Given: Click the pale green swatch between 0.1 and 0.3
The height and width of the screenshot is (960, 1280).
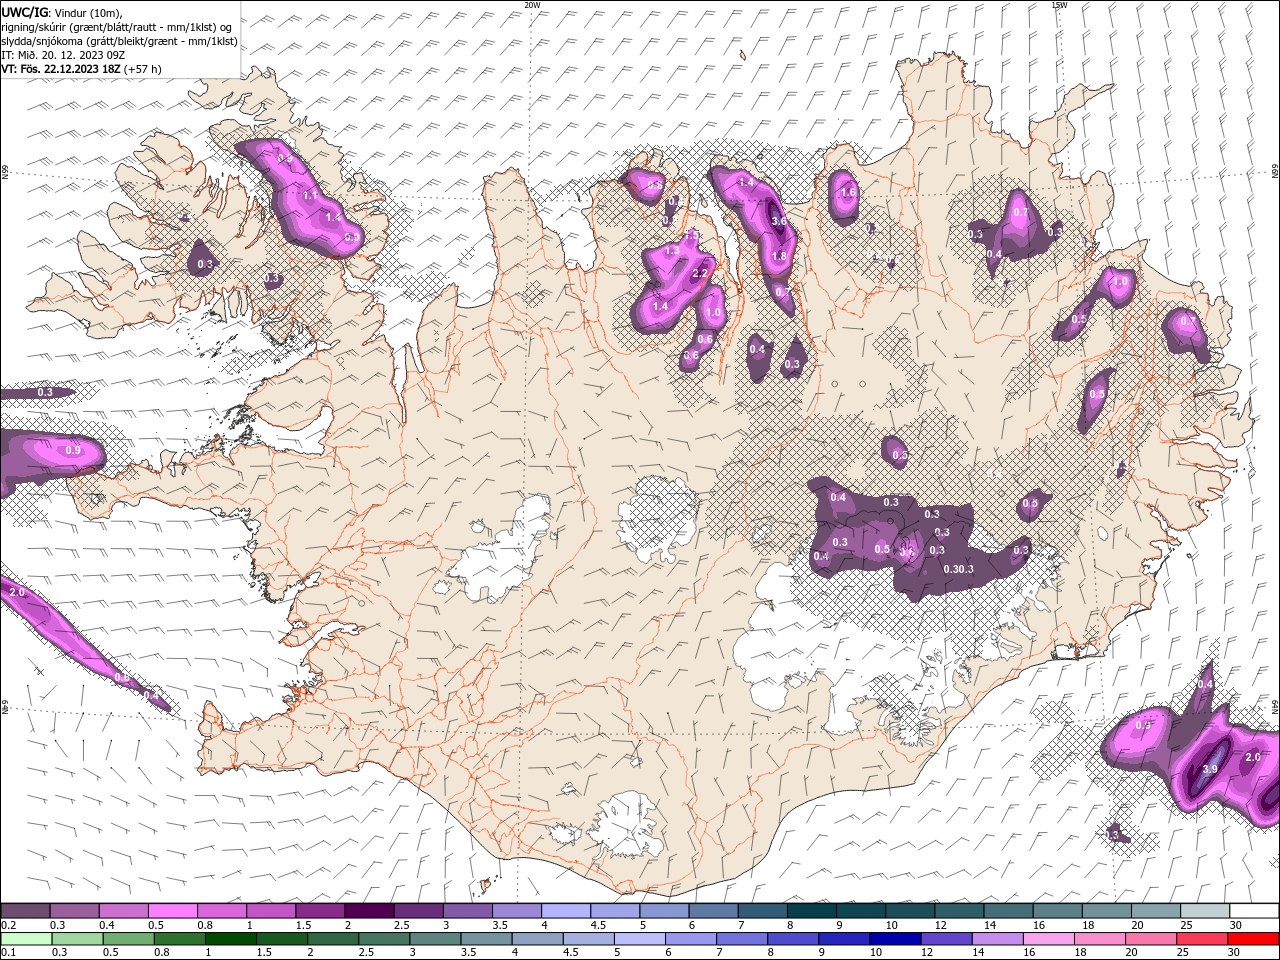Looking at the screenshot, I should click(x=26, y=938).
